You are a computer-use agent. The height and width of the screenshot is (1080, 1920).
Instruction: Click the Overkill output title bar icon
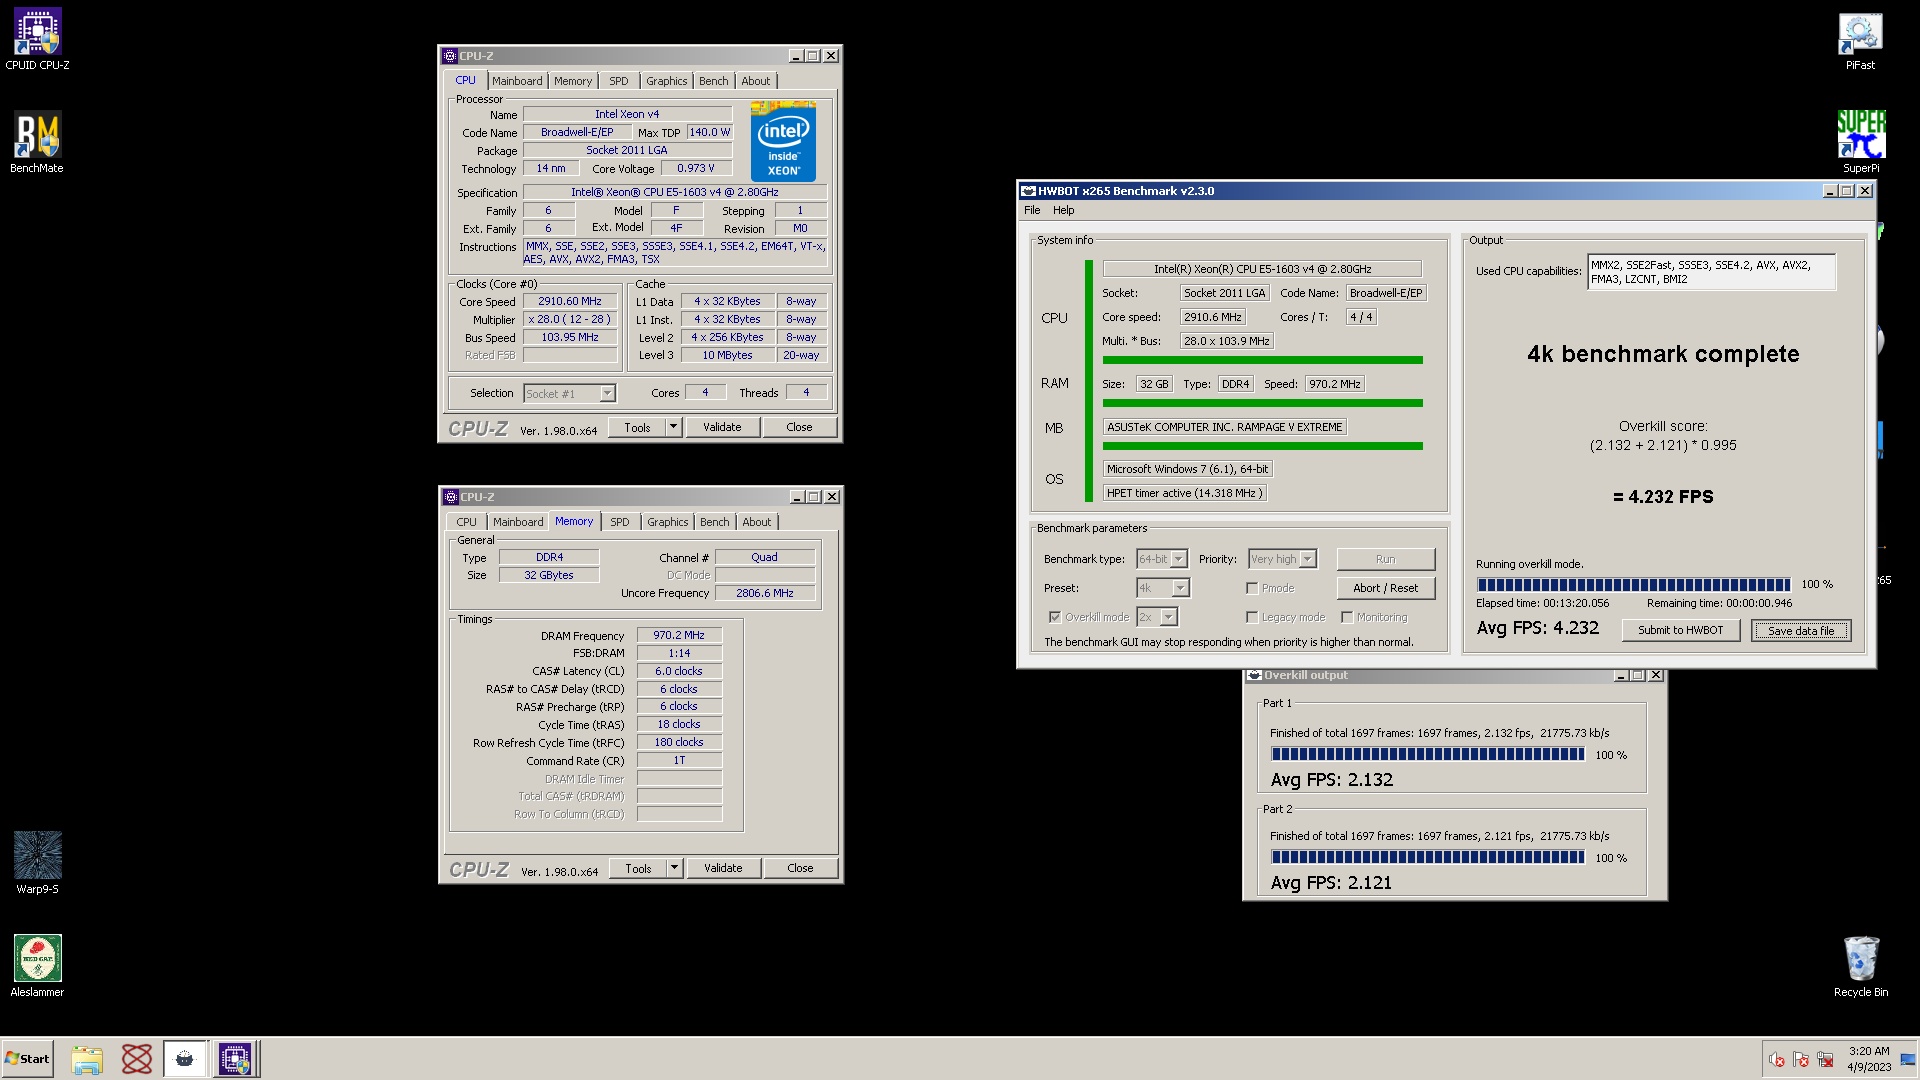tap(1254, 675)
